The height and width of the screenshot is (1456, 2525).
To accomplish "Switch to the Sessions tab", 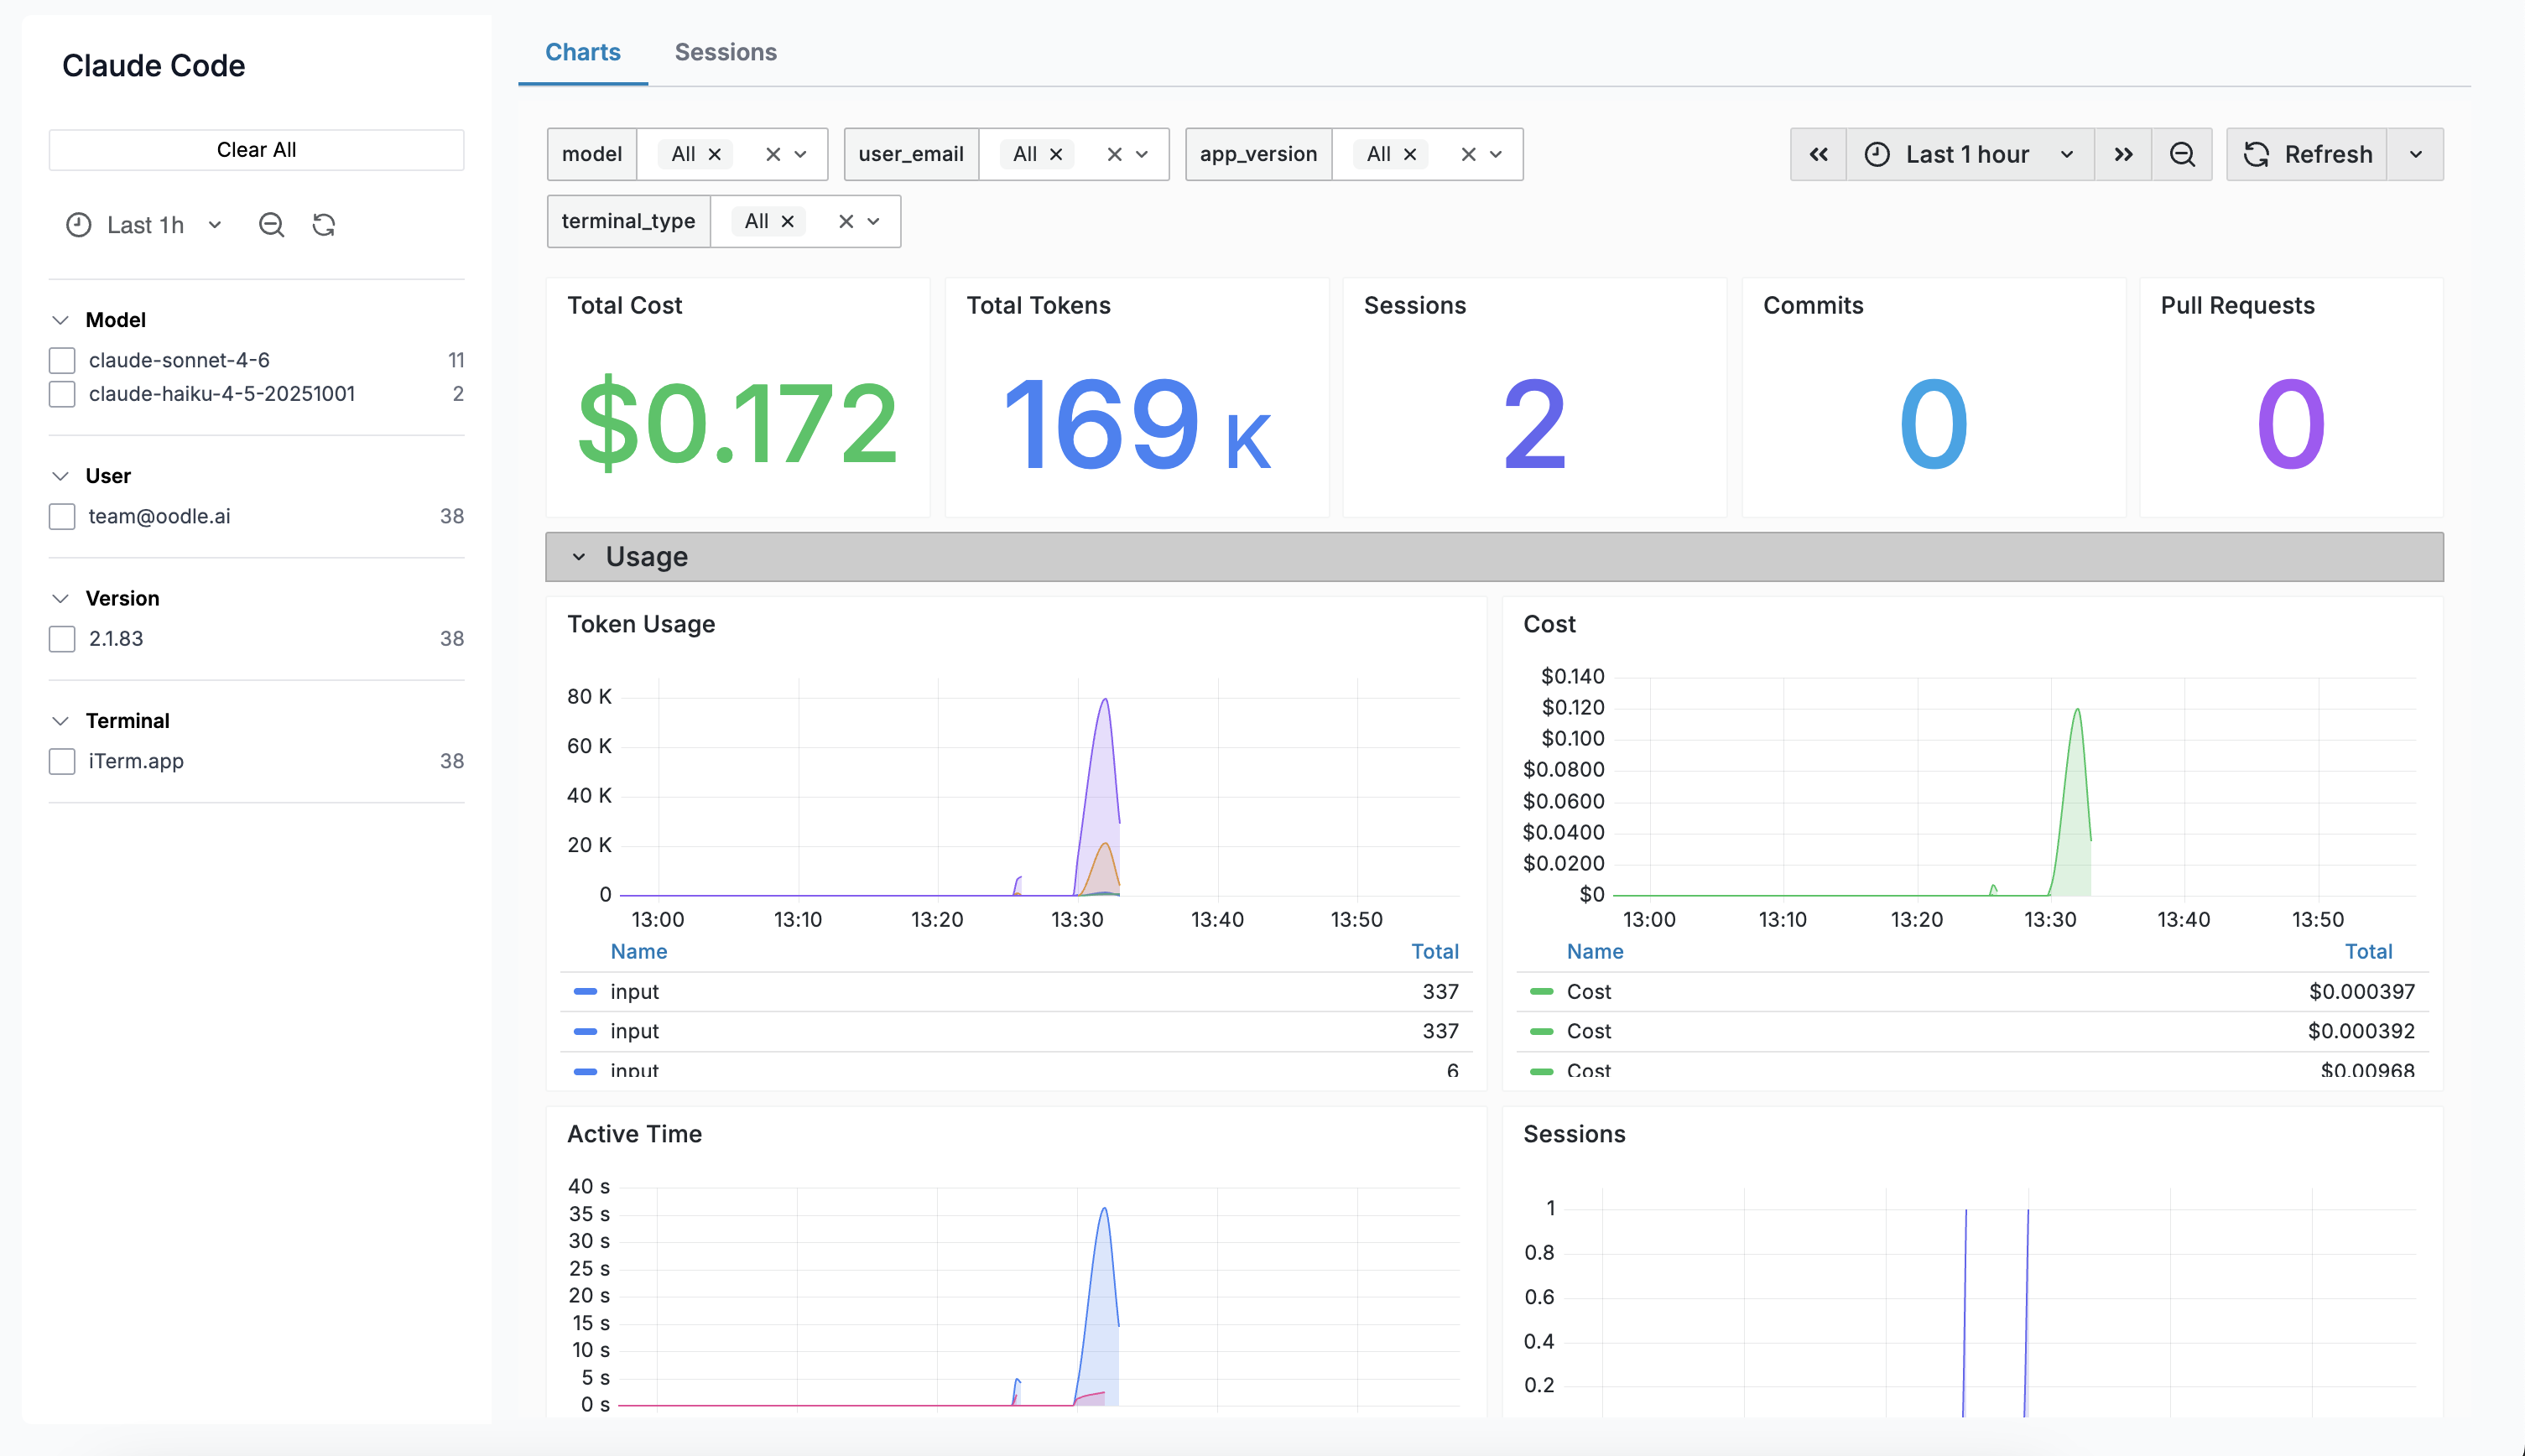I will point(725,52).
